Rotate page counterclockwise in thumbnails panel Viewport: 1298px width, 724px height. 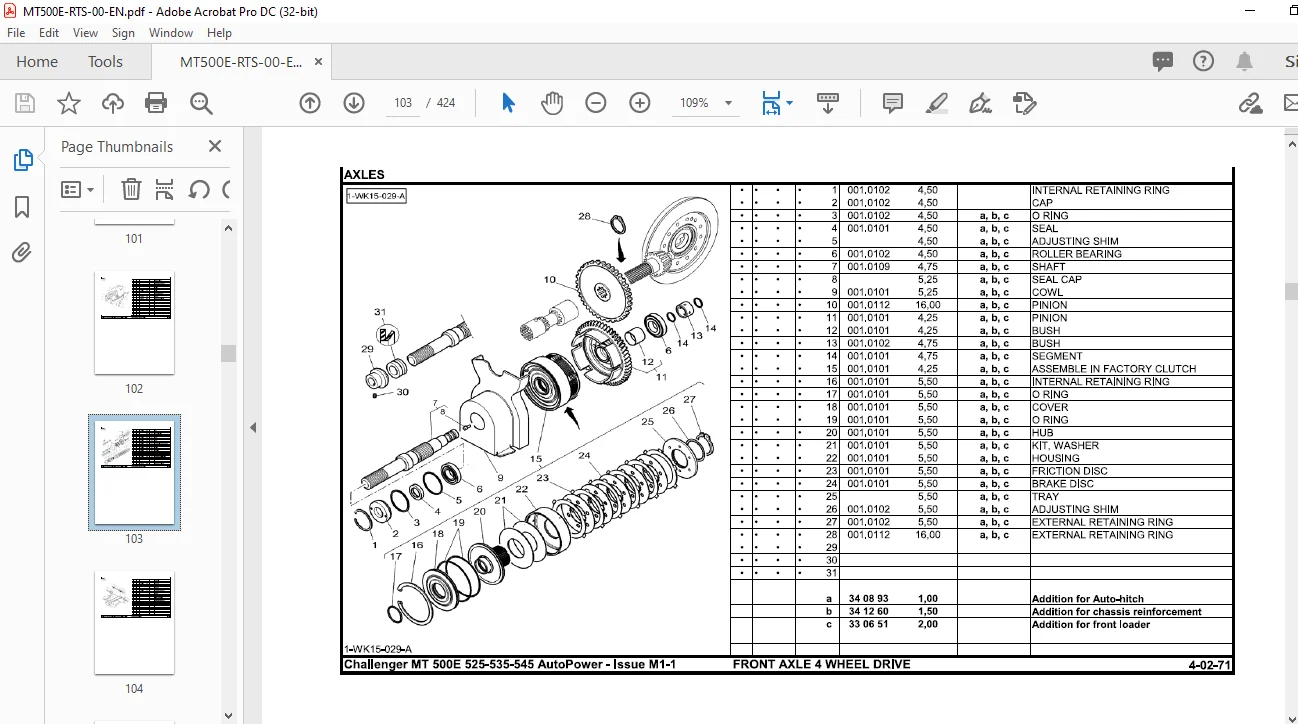[198, 189]
